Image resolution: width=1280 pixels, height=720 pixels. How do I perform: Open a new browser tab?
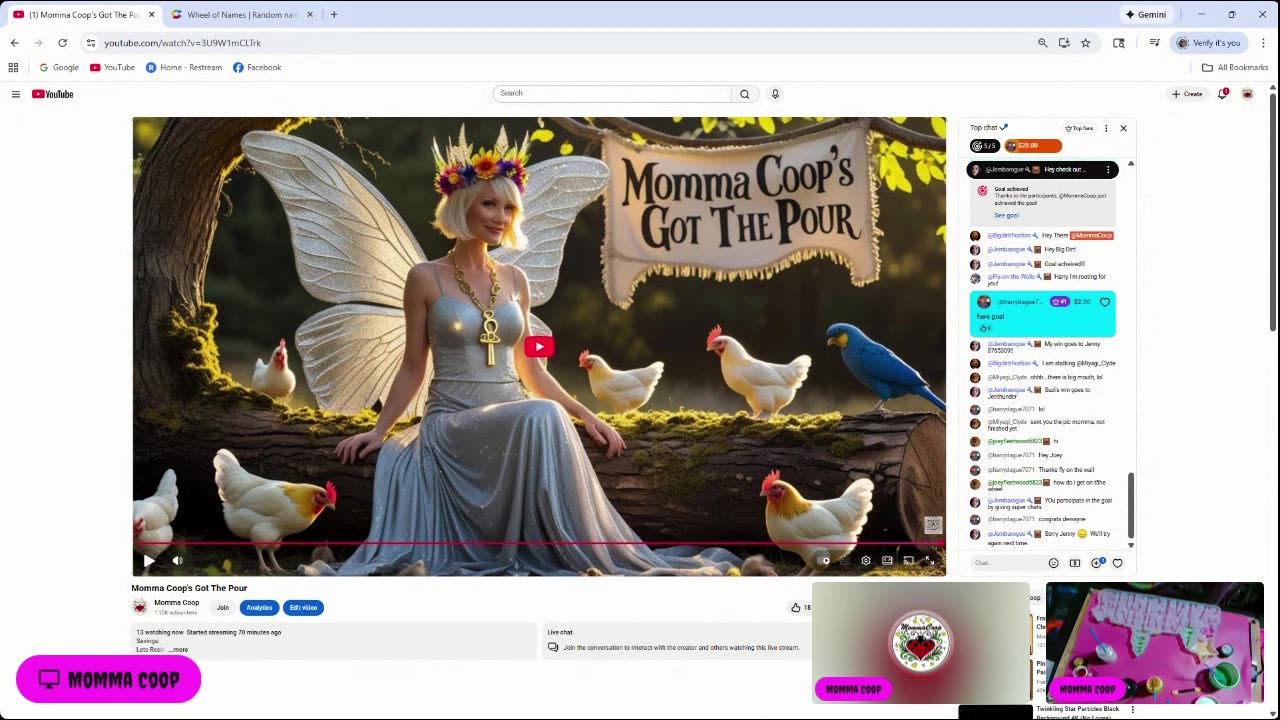pyautogui.click(x=334, y=15)
